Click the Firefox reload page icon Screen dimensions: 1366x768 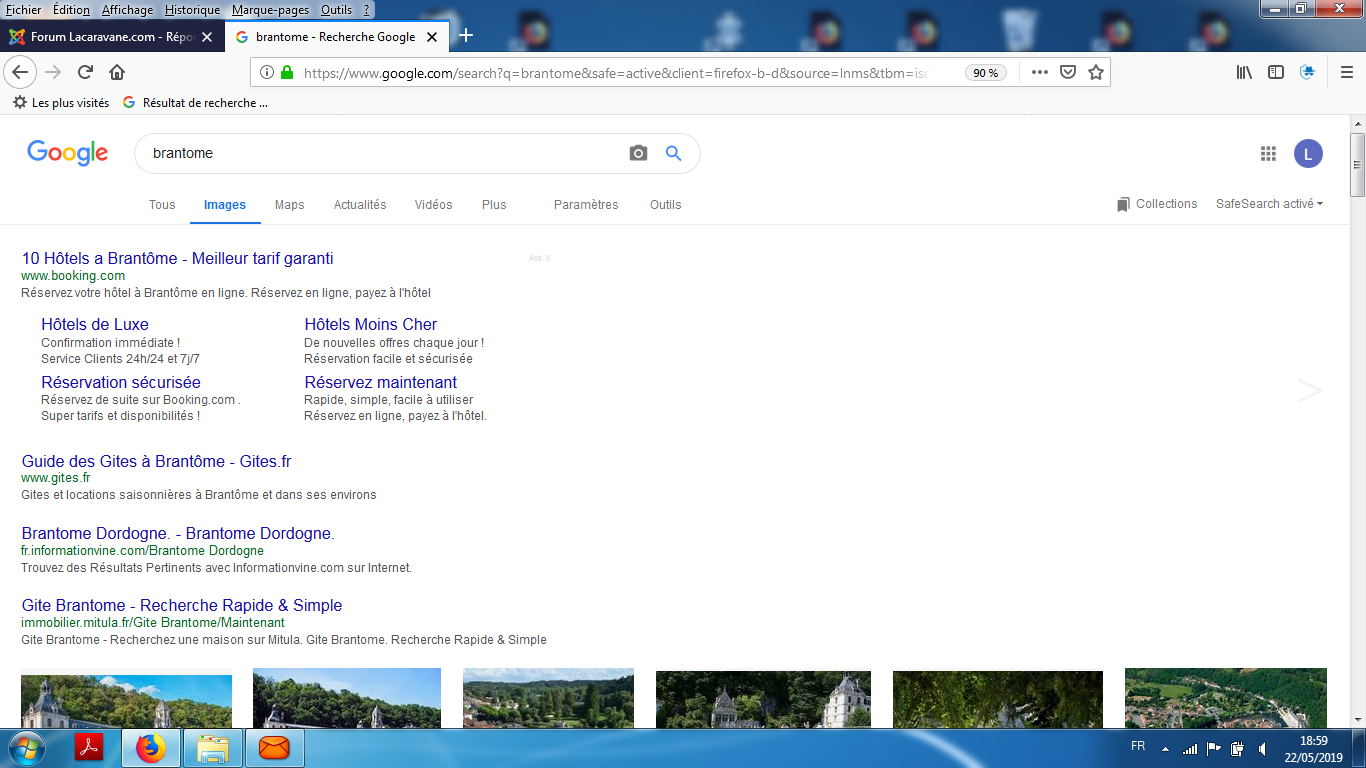(x=85, y=72)
